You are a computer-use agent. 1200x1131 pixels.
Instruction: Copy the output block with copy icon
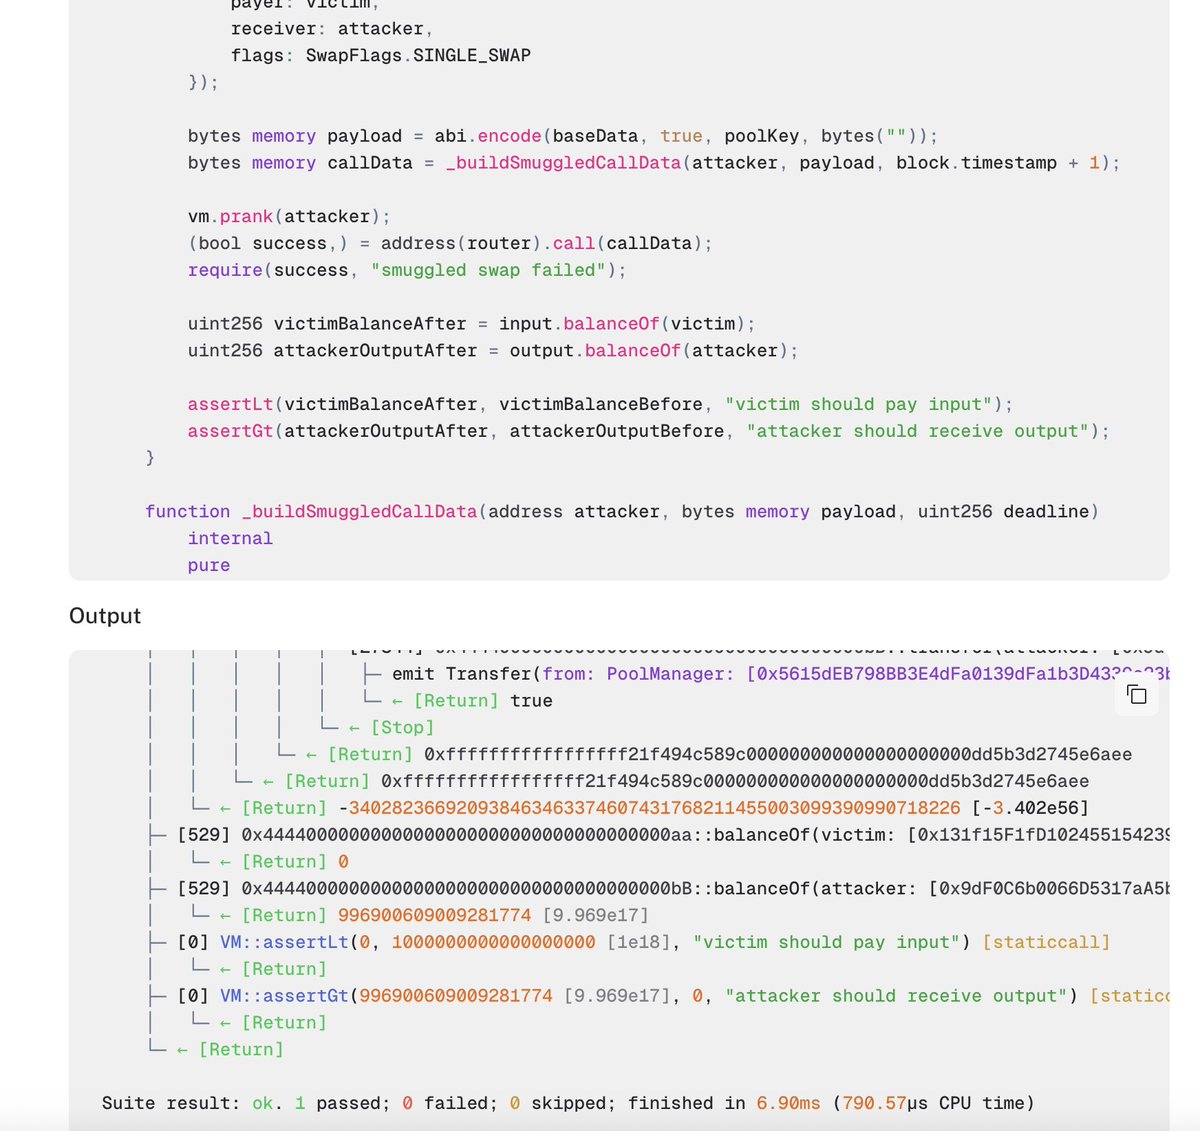pos(1137,694)
